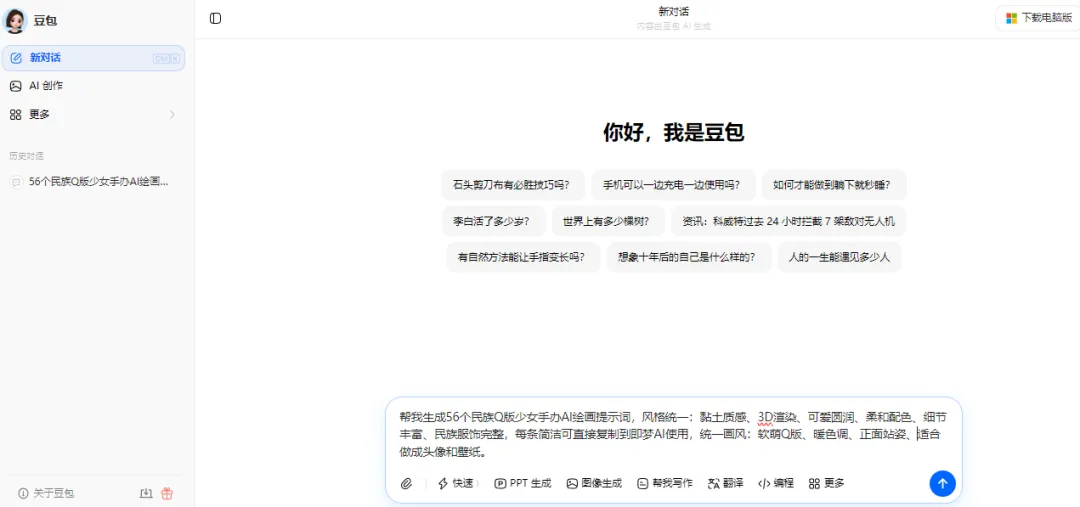Click suggestion 手机可以一边充电一边使用吗？
The height and width of the screenshot is (507, 1080).
coord(673,185)
